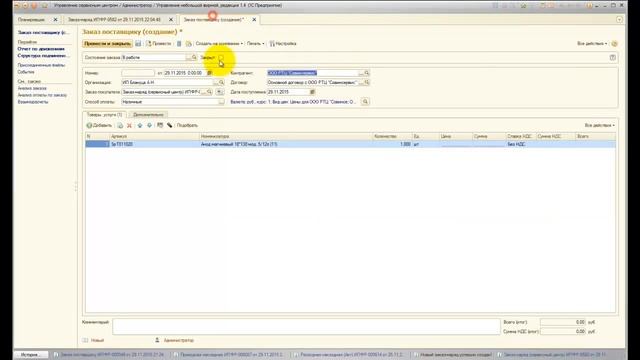Click the magnifier next to the currency and price info
640x360 pixels.
365,102
